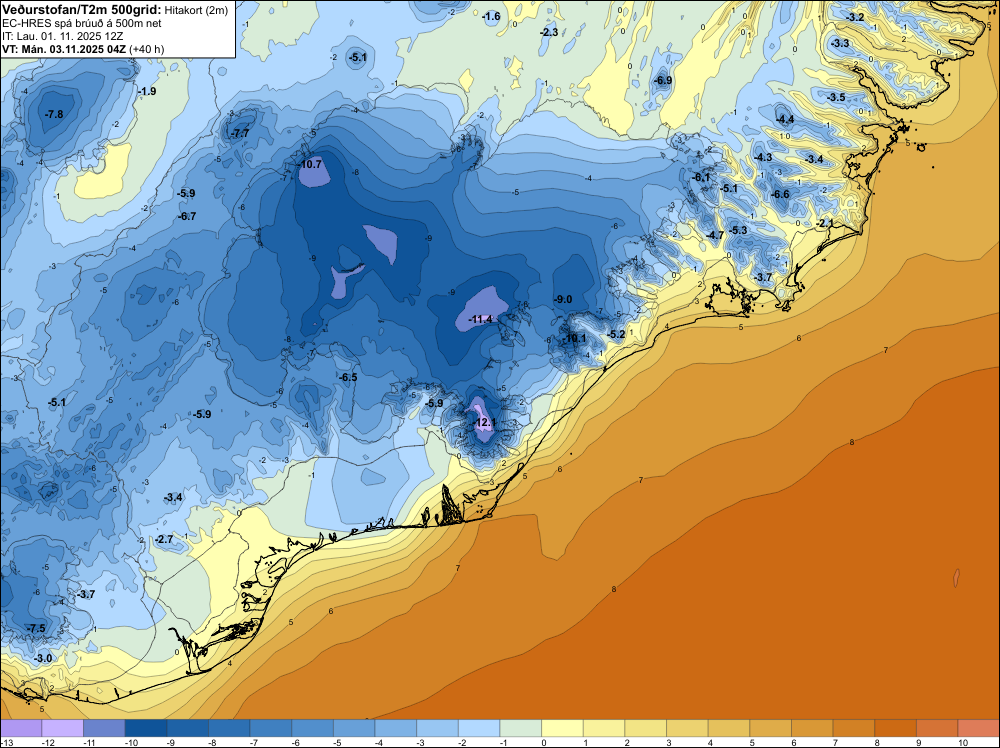Click legend swatch between -1 and 0
Viewport: 1000px width, 748px height.
pyautogui.click(x=521, y=728)
